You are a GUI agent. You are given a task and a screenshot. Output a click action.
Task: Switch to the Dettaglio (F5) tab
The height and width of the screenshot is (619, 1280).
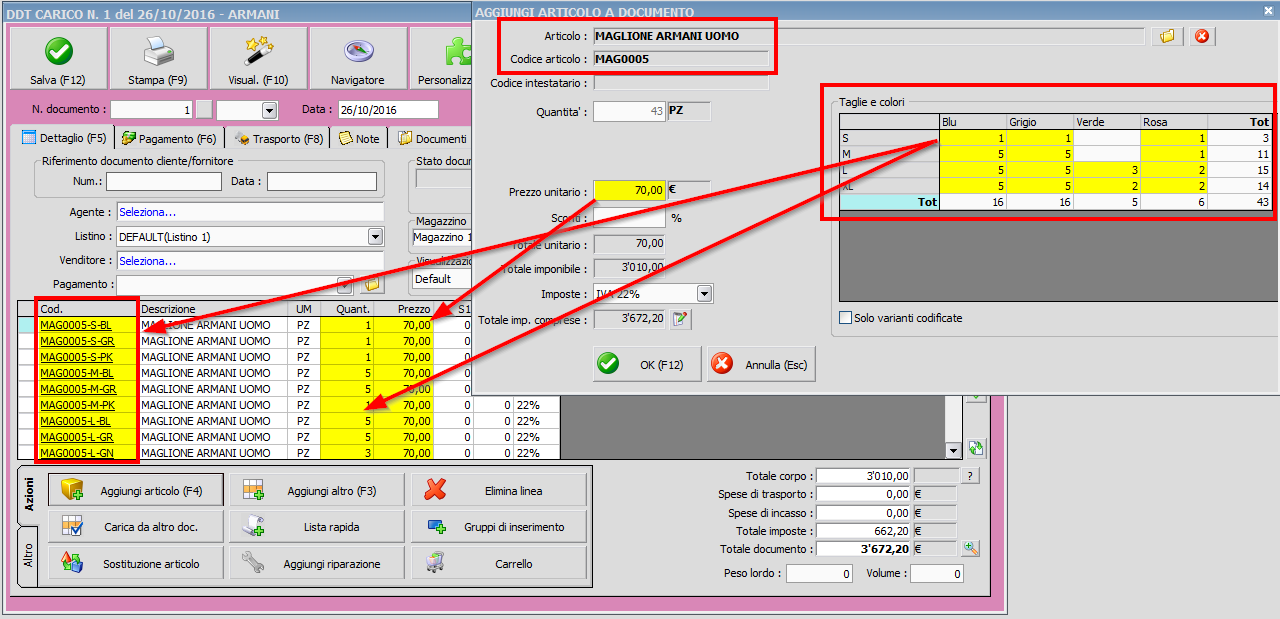tap(64, 138)
